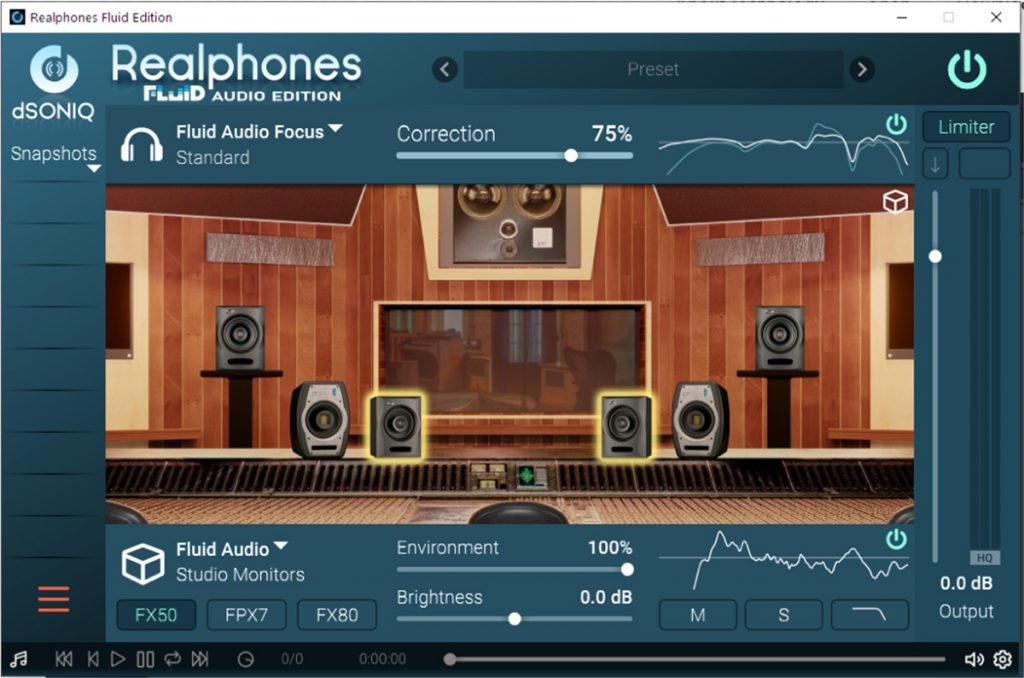Click the Realphones title logo
Screen dimensions: 1024x678
tap(235, 72)
